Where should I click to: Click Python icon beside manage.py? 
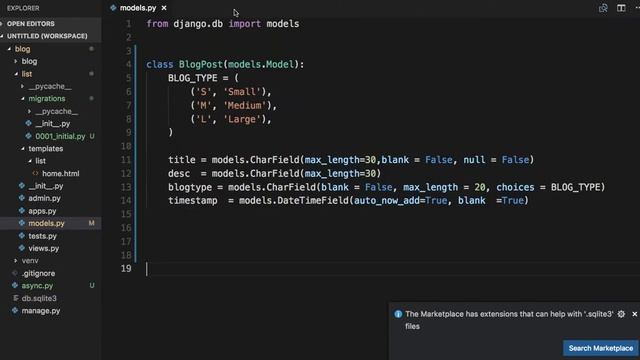pyautogui.click(x=15, y=311)
